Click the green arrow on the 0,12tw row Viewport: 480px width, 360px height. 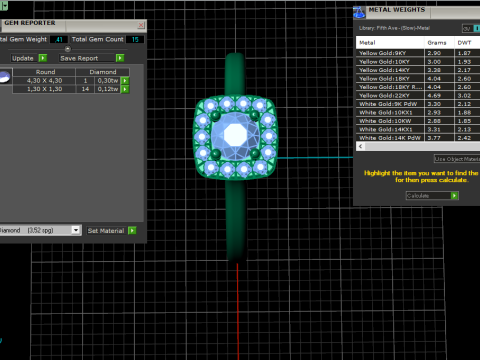click(125, 89)
